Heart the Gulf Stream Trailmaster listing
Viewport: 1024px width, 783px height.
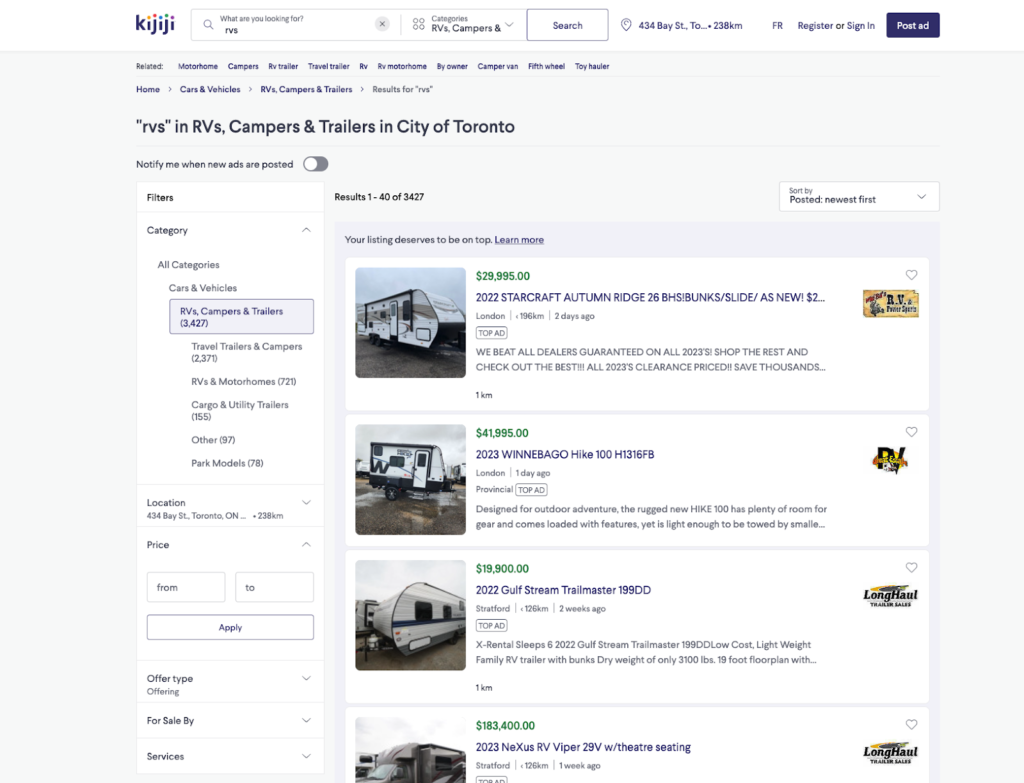[911, 568]
